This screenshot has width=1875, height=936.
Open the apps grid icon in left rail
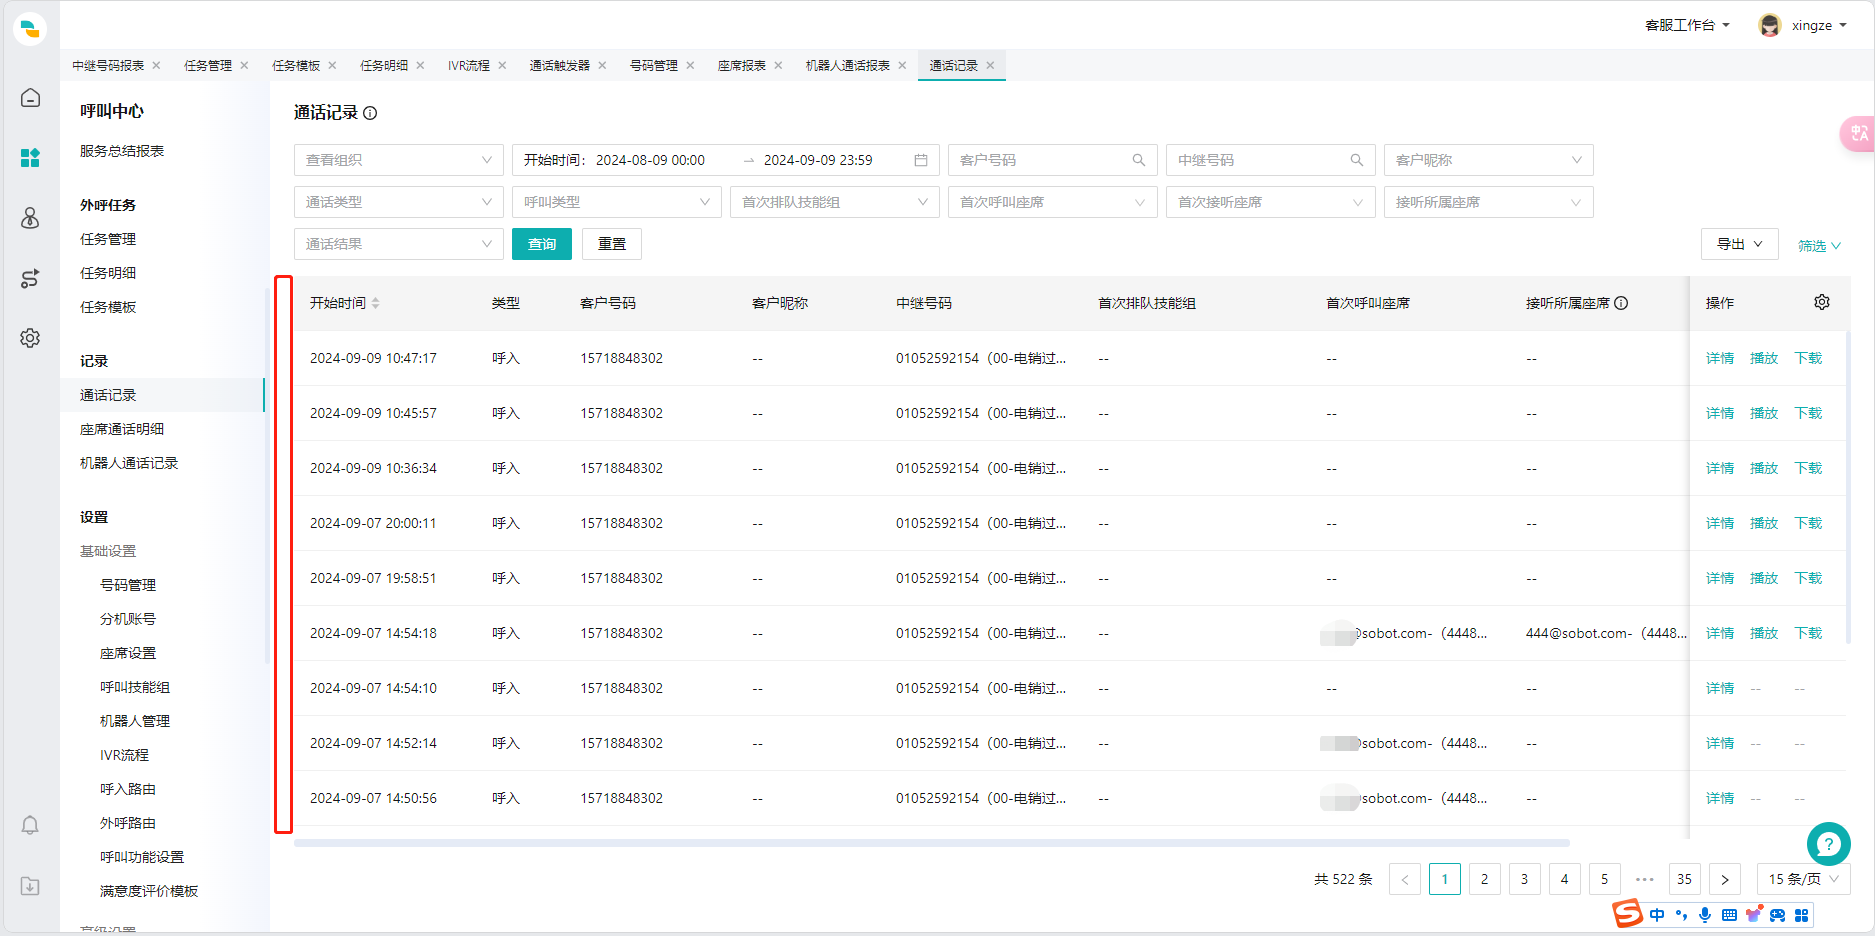(30, 158)
